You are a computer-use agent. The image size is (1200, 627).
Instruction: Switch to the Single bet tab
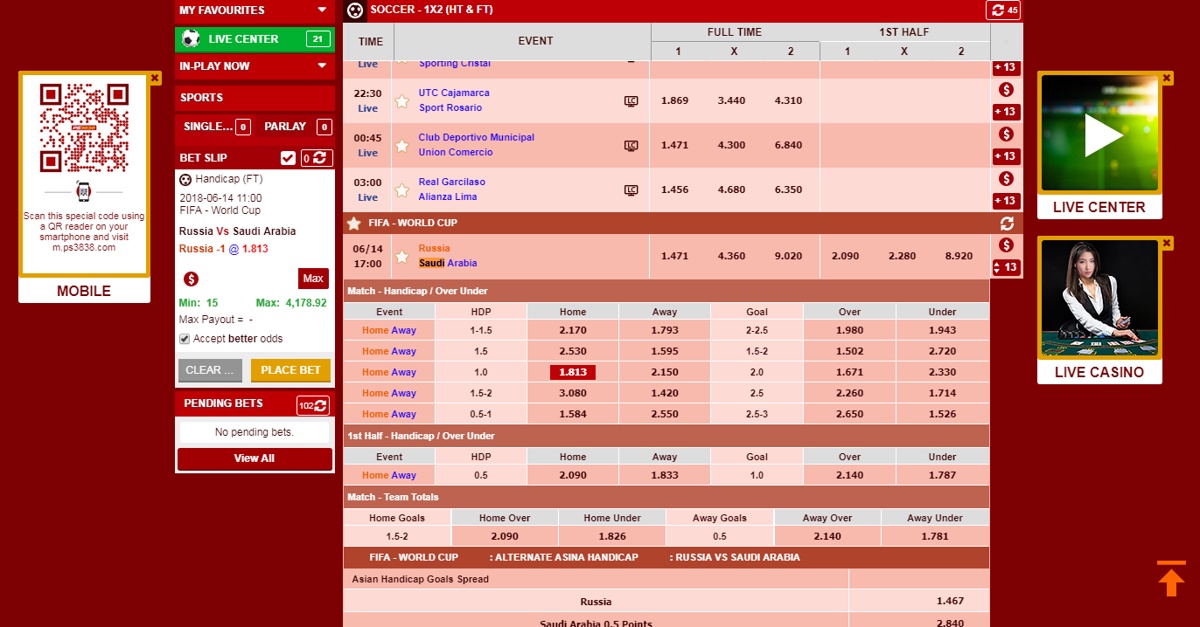click(x=214, y=127)
